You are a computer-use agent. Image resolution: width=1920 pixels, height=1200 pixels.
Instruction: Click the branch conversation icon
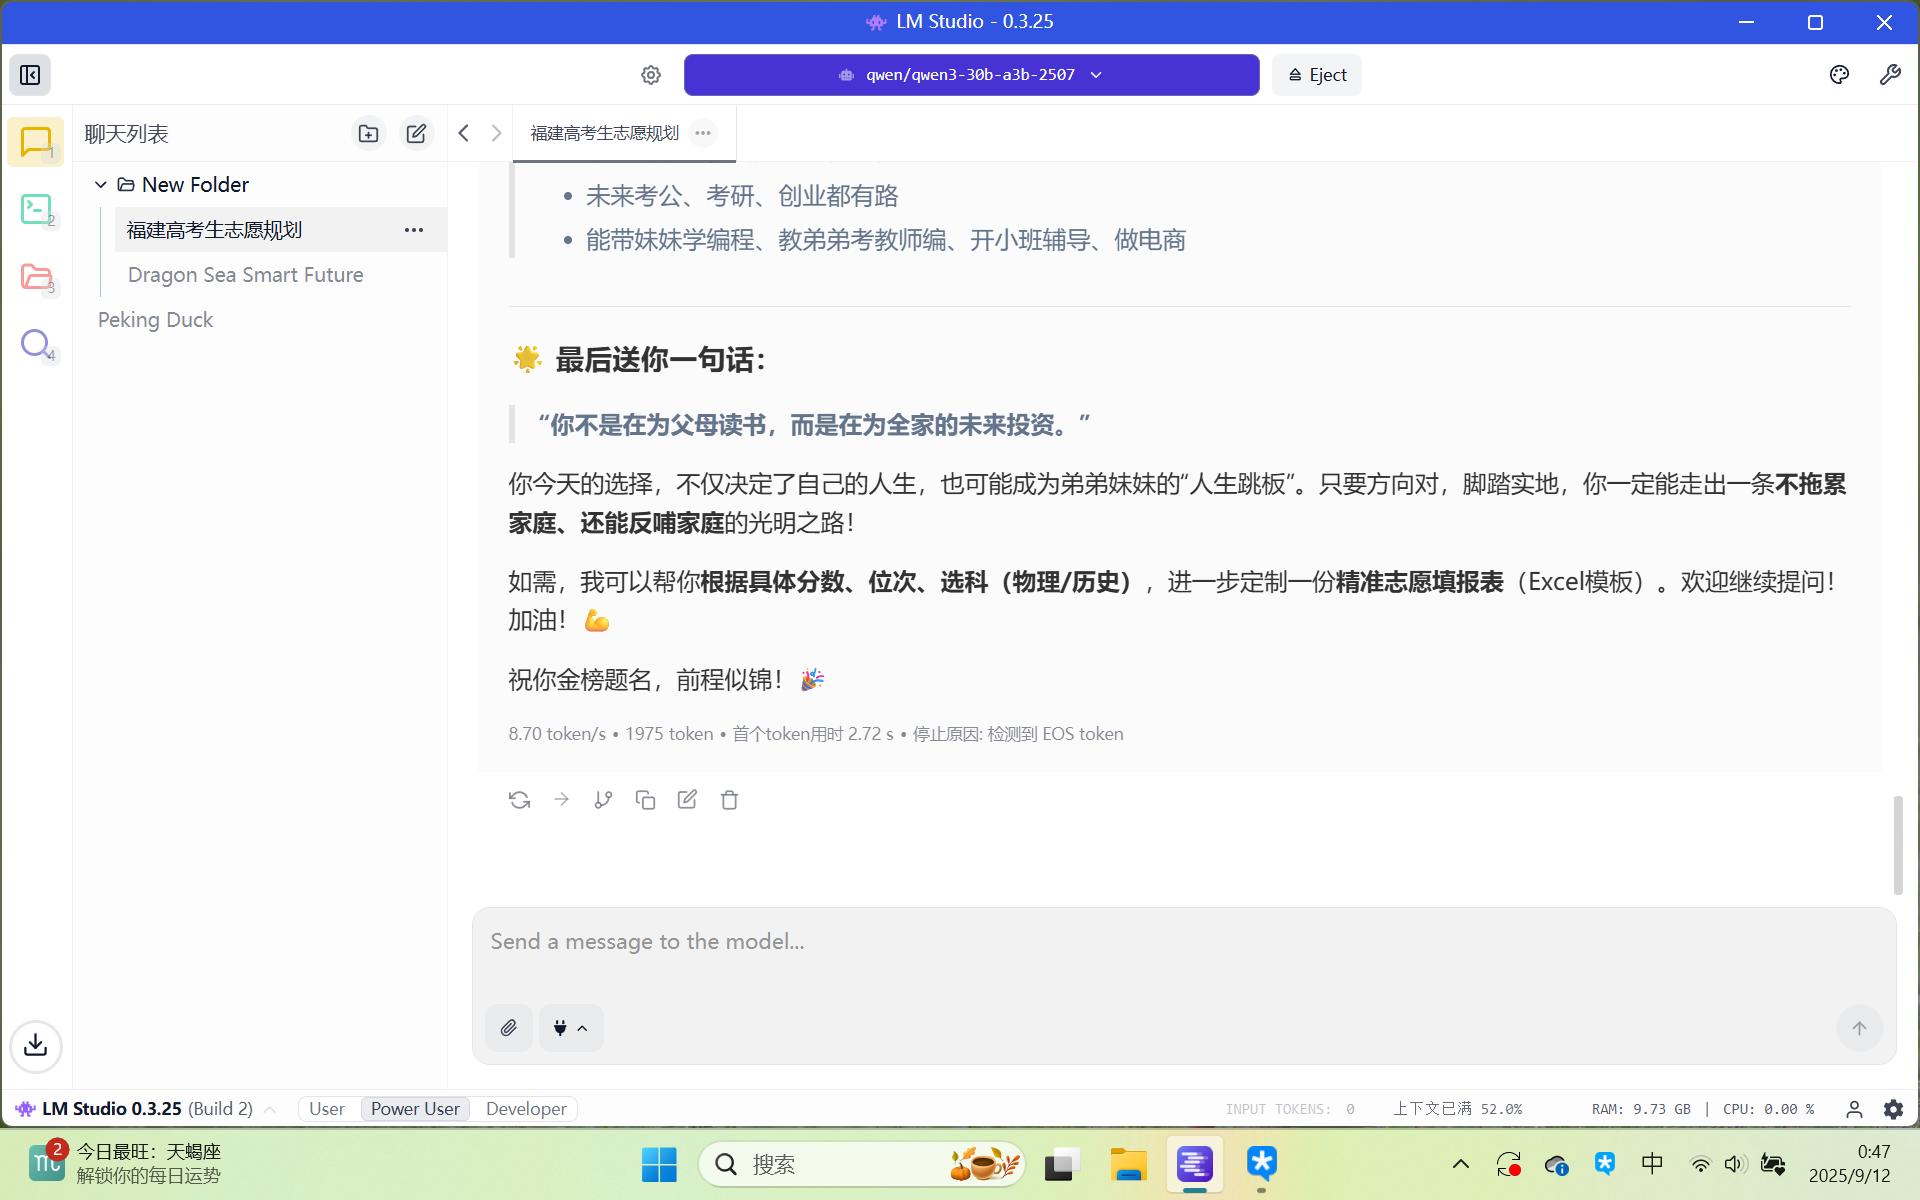(x=603, y=800)
